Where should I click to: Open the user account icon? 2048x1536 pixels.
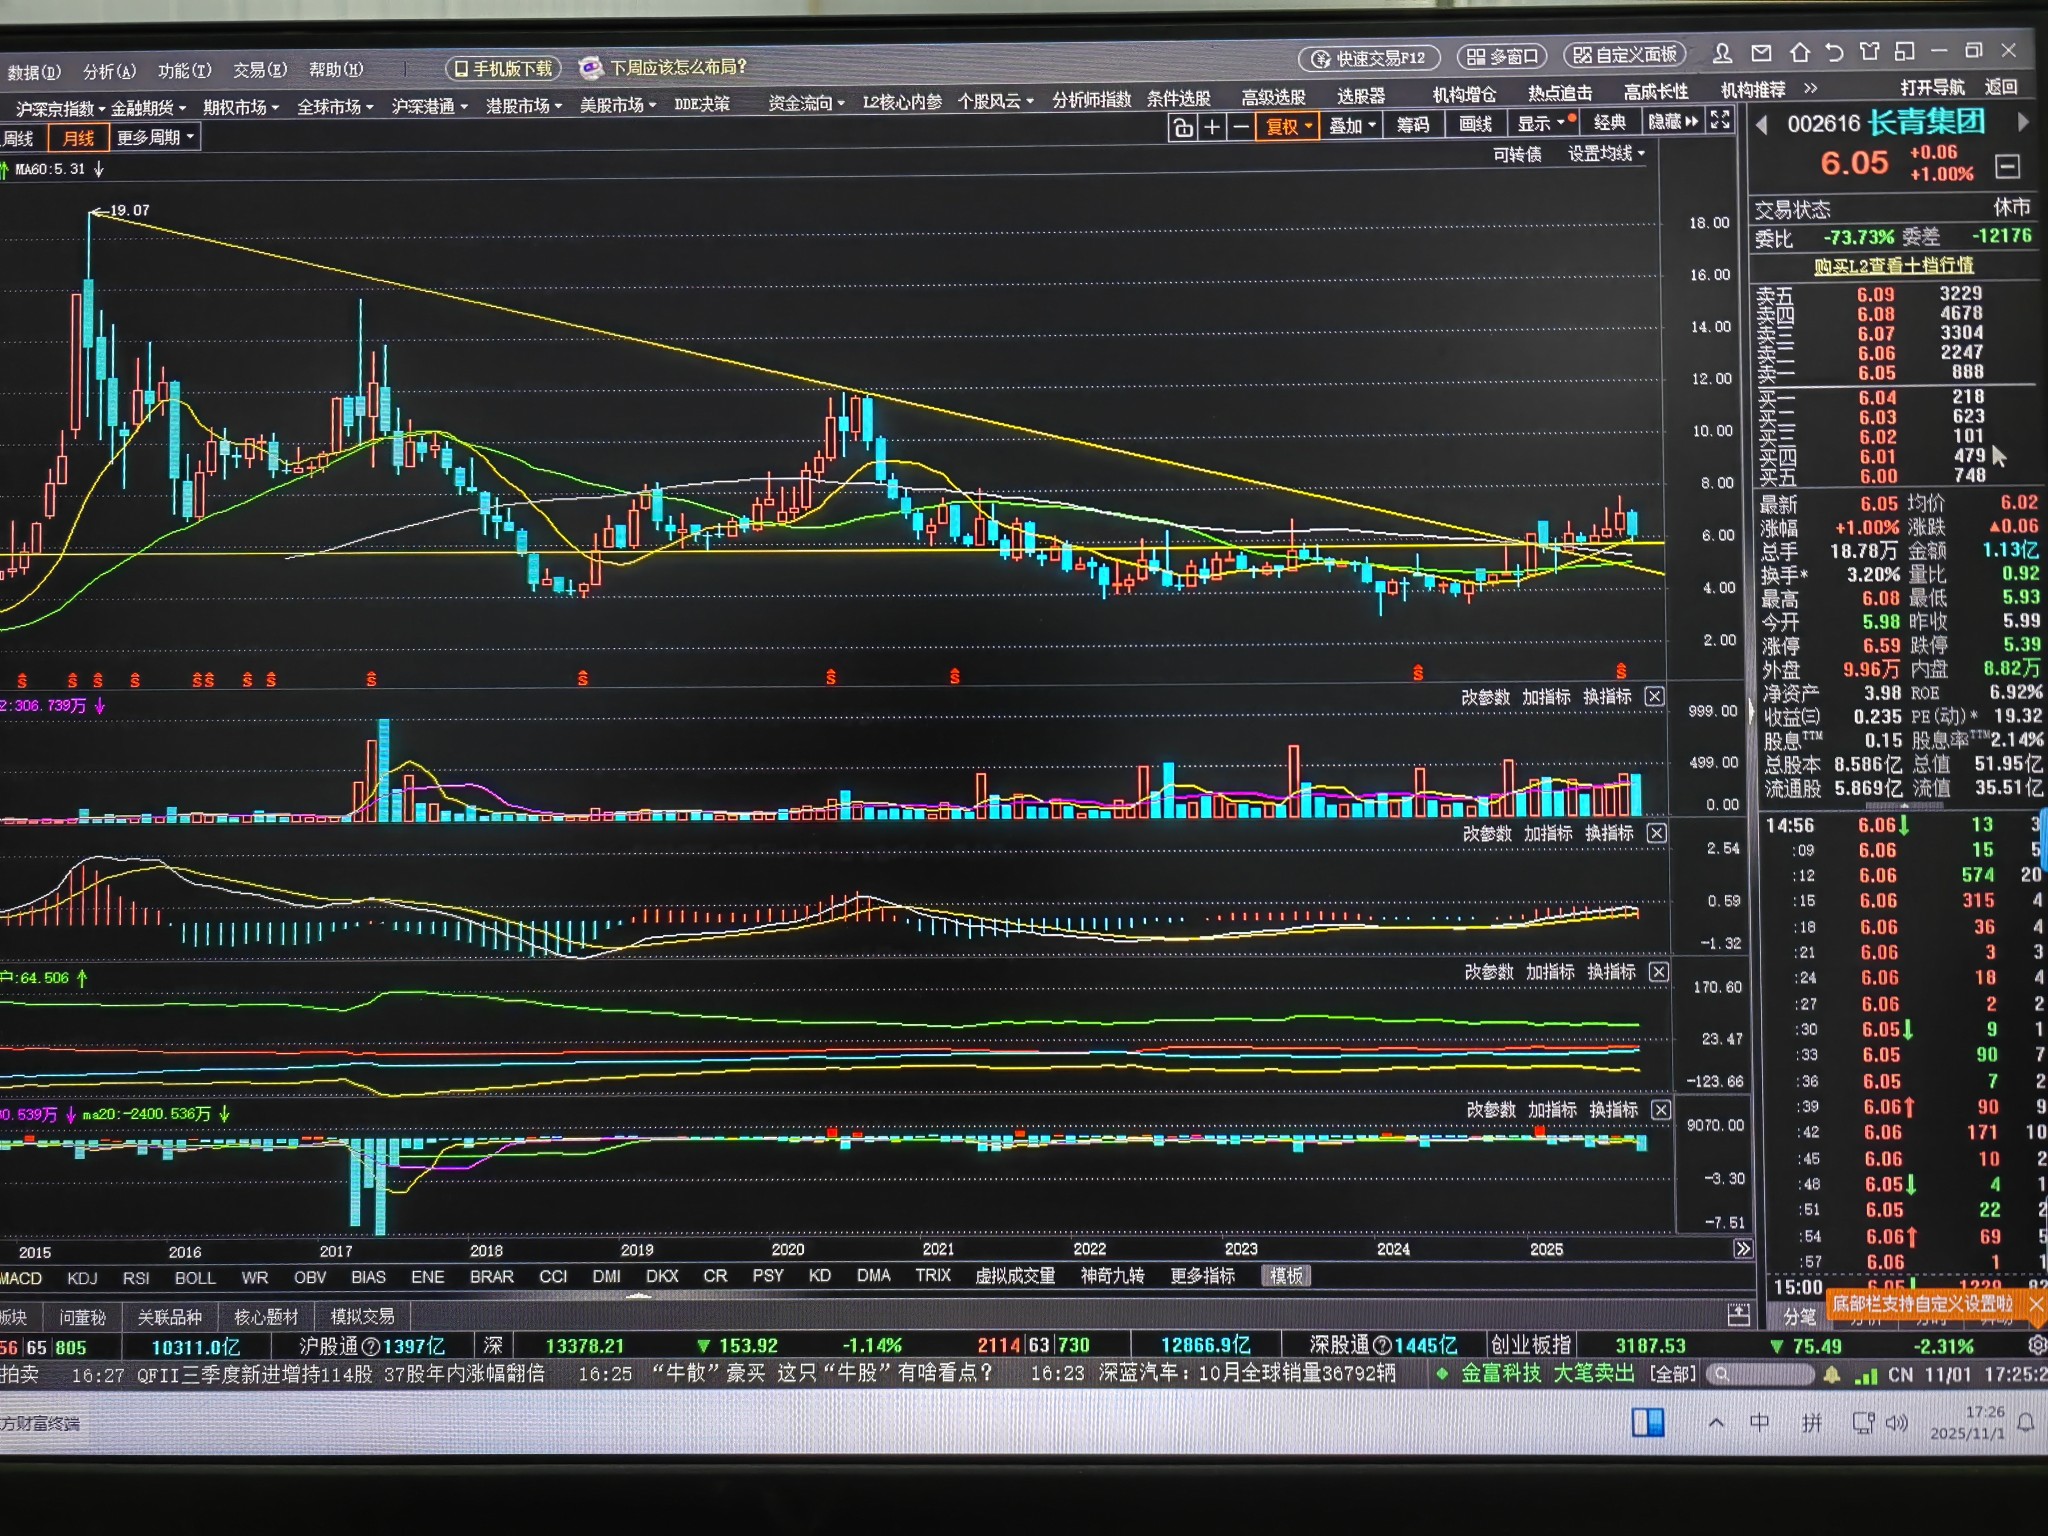click(1722, 53)
